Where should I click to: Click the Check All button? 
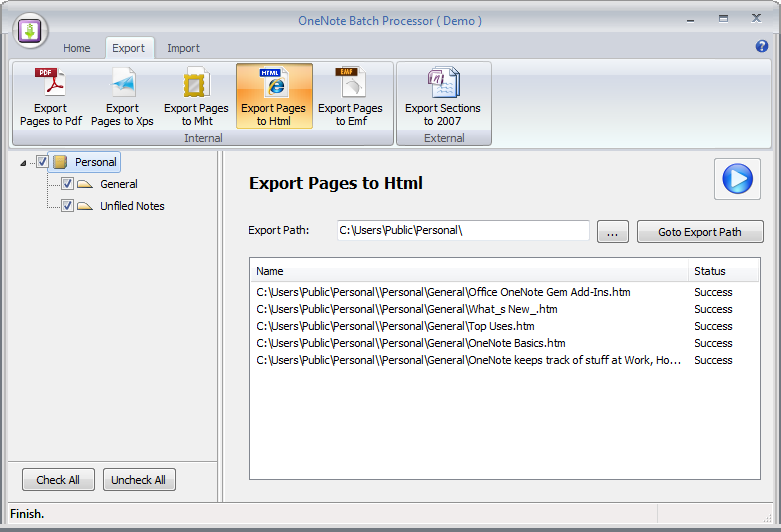[x=58, y=480]
